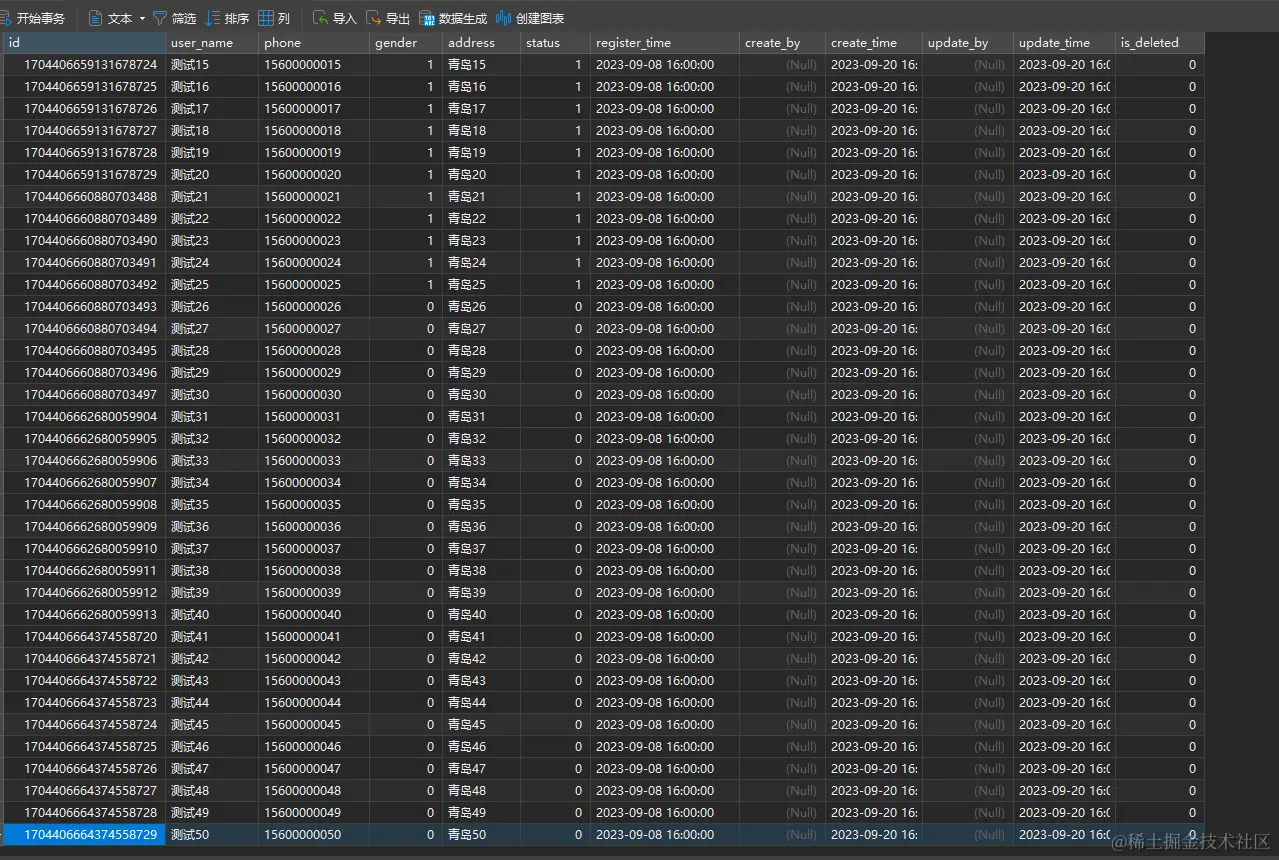Click update_by (Null) in the 测试35 row
Screen dimensions: 1279x860
click(x=968, y=505)
